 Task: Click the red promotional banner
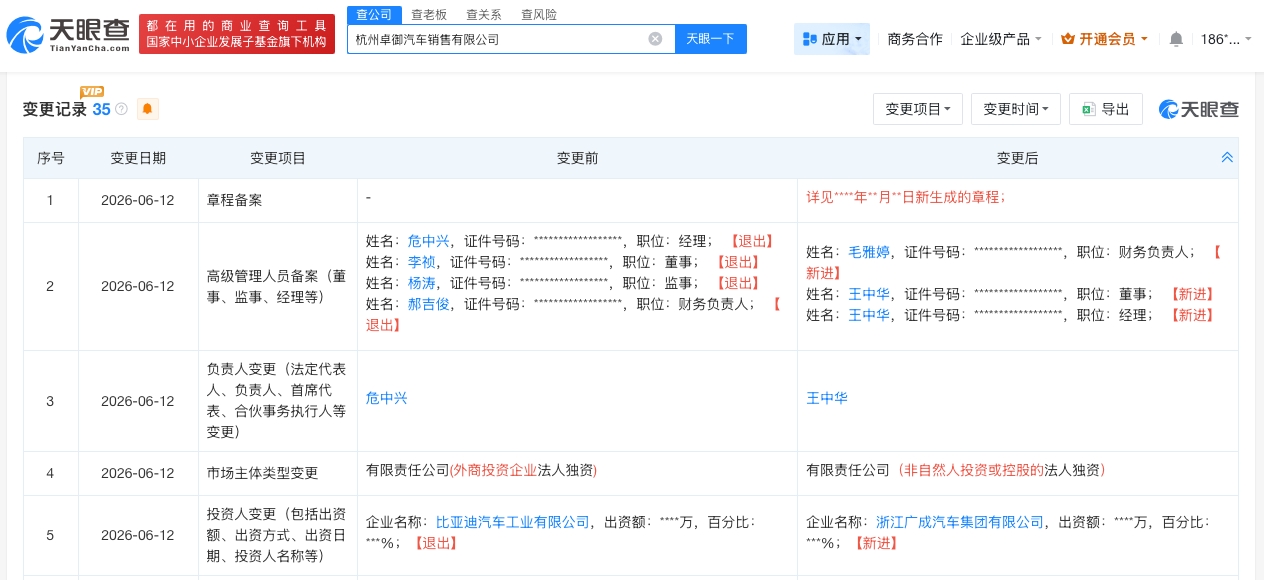pyautogui.click(x=237, y=35)
